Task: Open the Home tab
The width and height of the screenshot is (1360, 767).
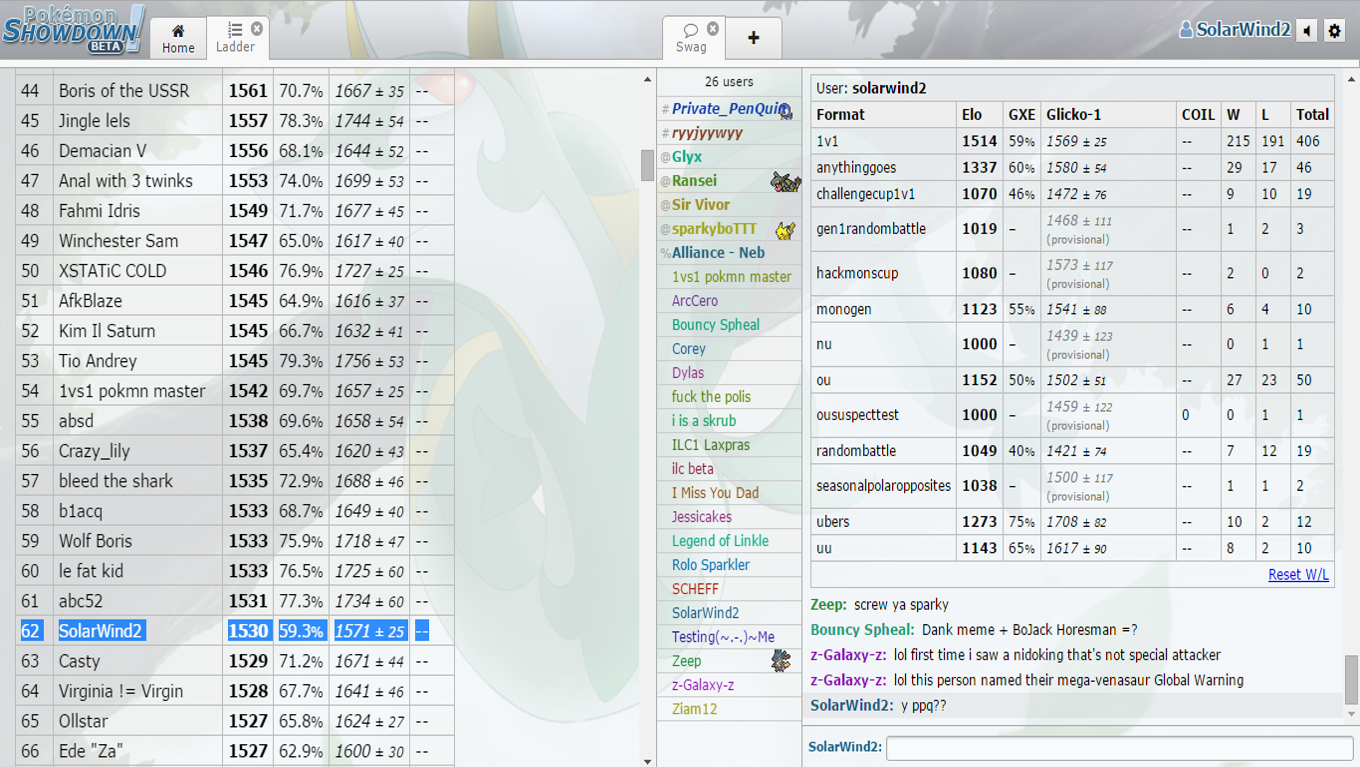Action: pos(178,38)
